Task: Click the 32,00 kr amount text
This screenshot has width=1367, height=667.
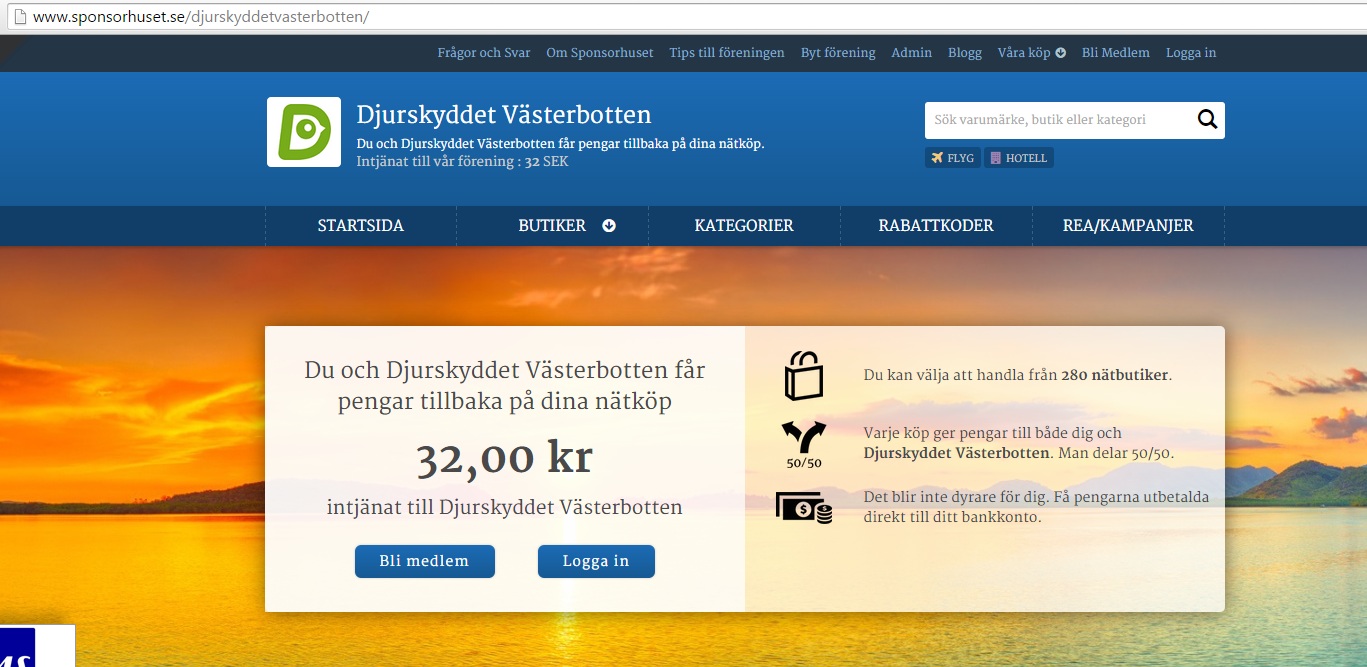Action: [x=504, y=459]
